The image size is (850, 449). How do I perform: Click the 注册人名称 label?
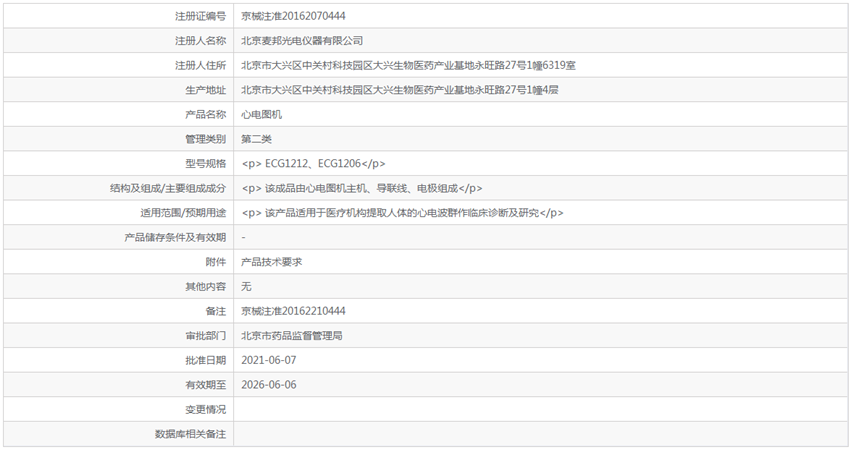[200, 41]
